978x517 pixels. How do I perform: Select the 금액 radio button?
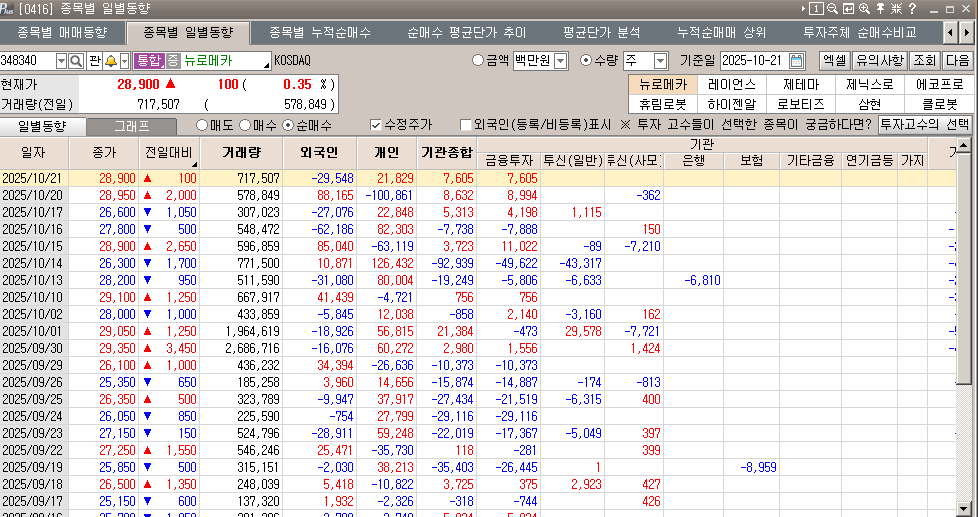click(478, 60)
